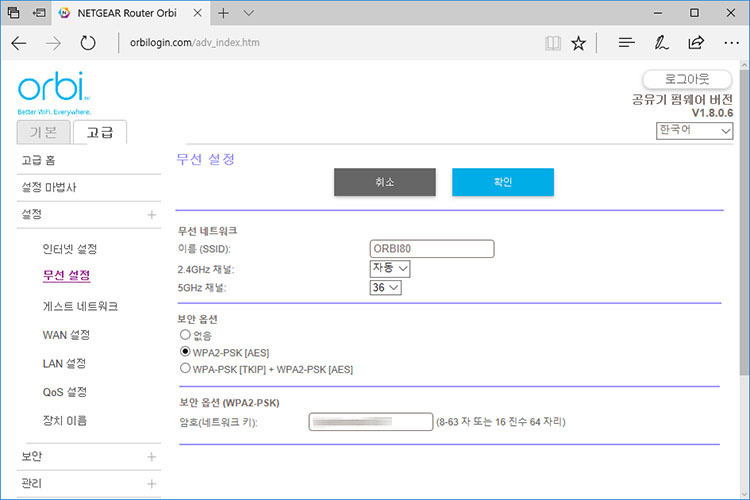Edit the SSID name field ORBI80
Viewport: 750px width, 500px height.
(x=432, y=249)
